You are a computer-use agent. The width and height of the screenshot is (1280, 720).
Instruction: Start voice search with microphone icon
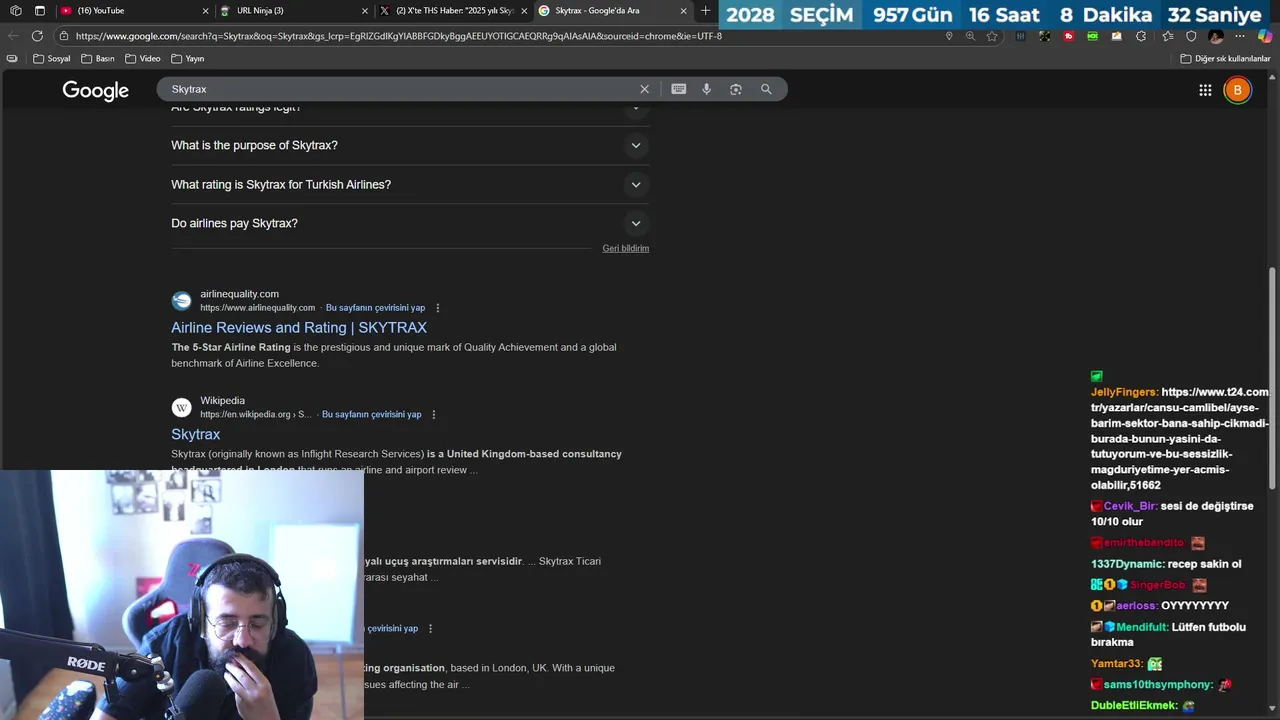click(706, 89)
